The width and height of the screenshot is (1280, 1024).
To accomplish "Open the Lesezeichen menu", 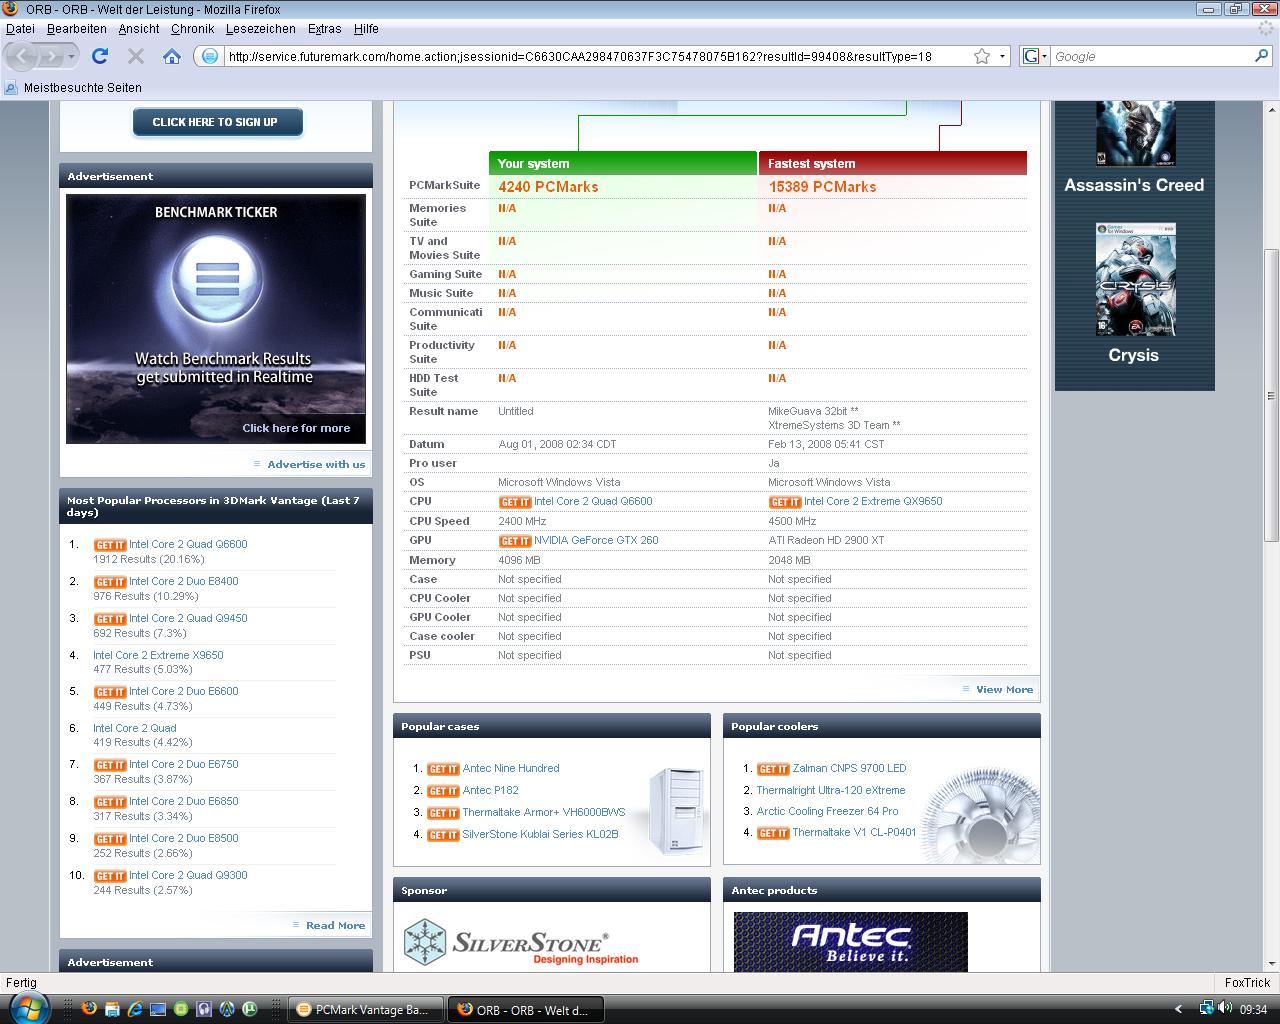I will coord(260,29).
